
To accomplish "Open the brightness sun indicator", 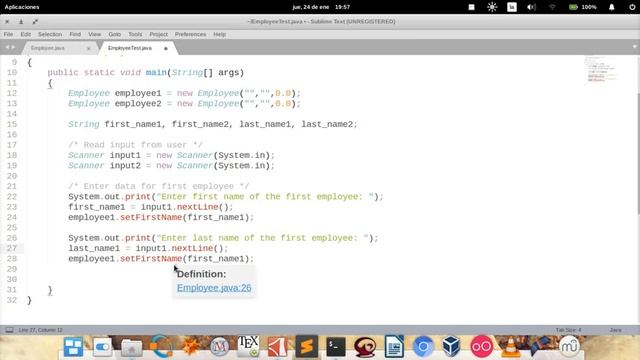I will click(492, 7).
